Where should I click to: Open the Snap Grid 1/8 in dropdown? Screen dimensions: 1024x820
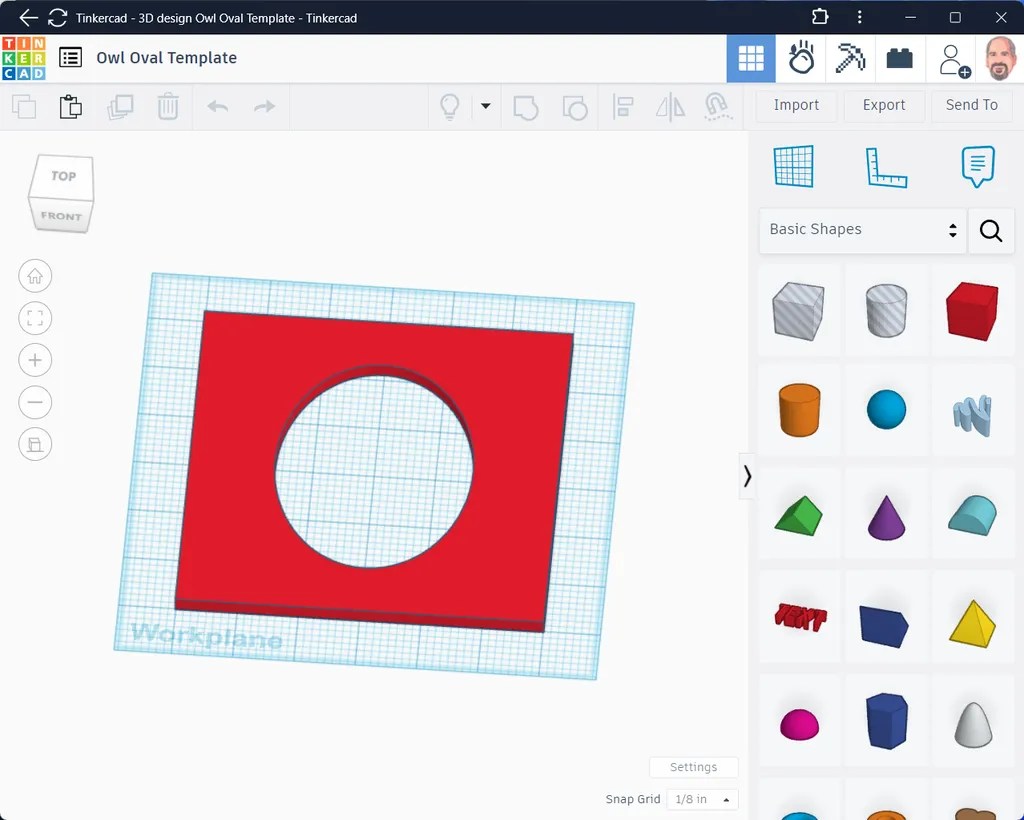click(703, 799)
